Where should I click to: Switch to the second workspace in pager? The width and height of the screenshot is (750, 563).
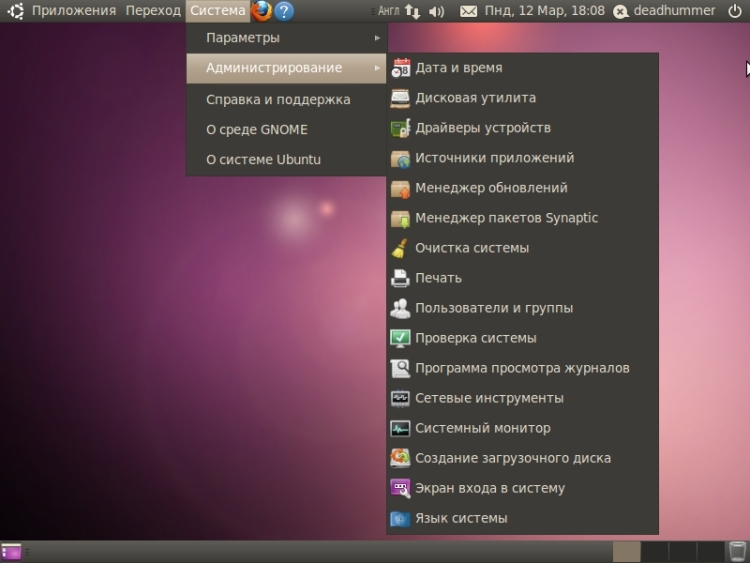[654, 551]
